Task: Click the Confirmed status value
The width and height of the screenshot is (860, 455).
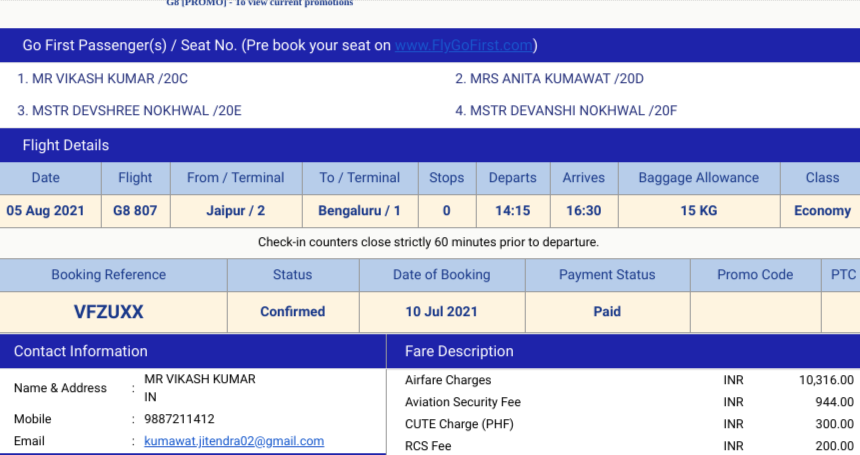Action: [292, 312]
